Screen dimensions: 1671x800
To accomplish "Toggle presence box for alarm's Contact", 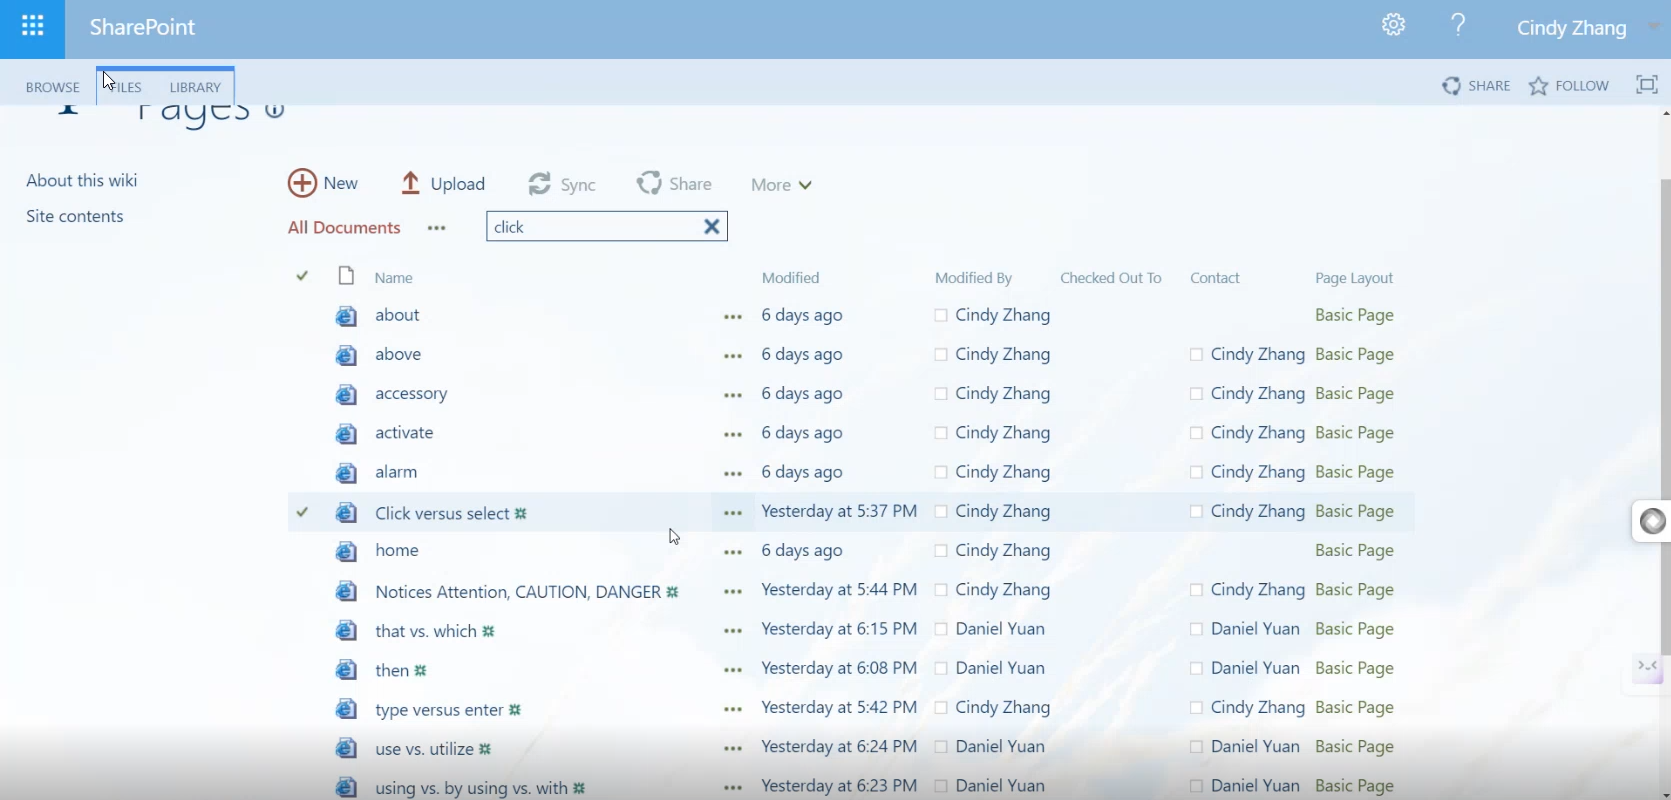I will click(1196, 472).
